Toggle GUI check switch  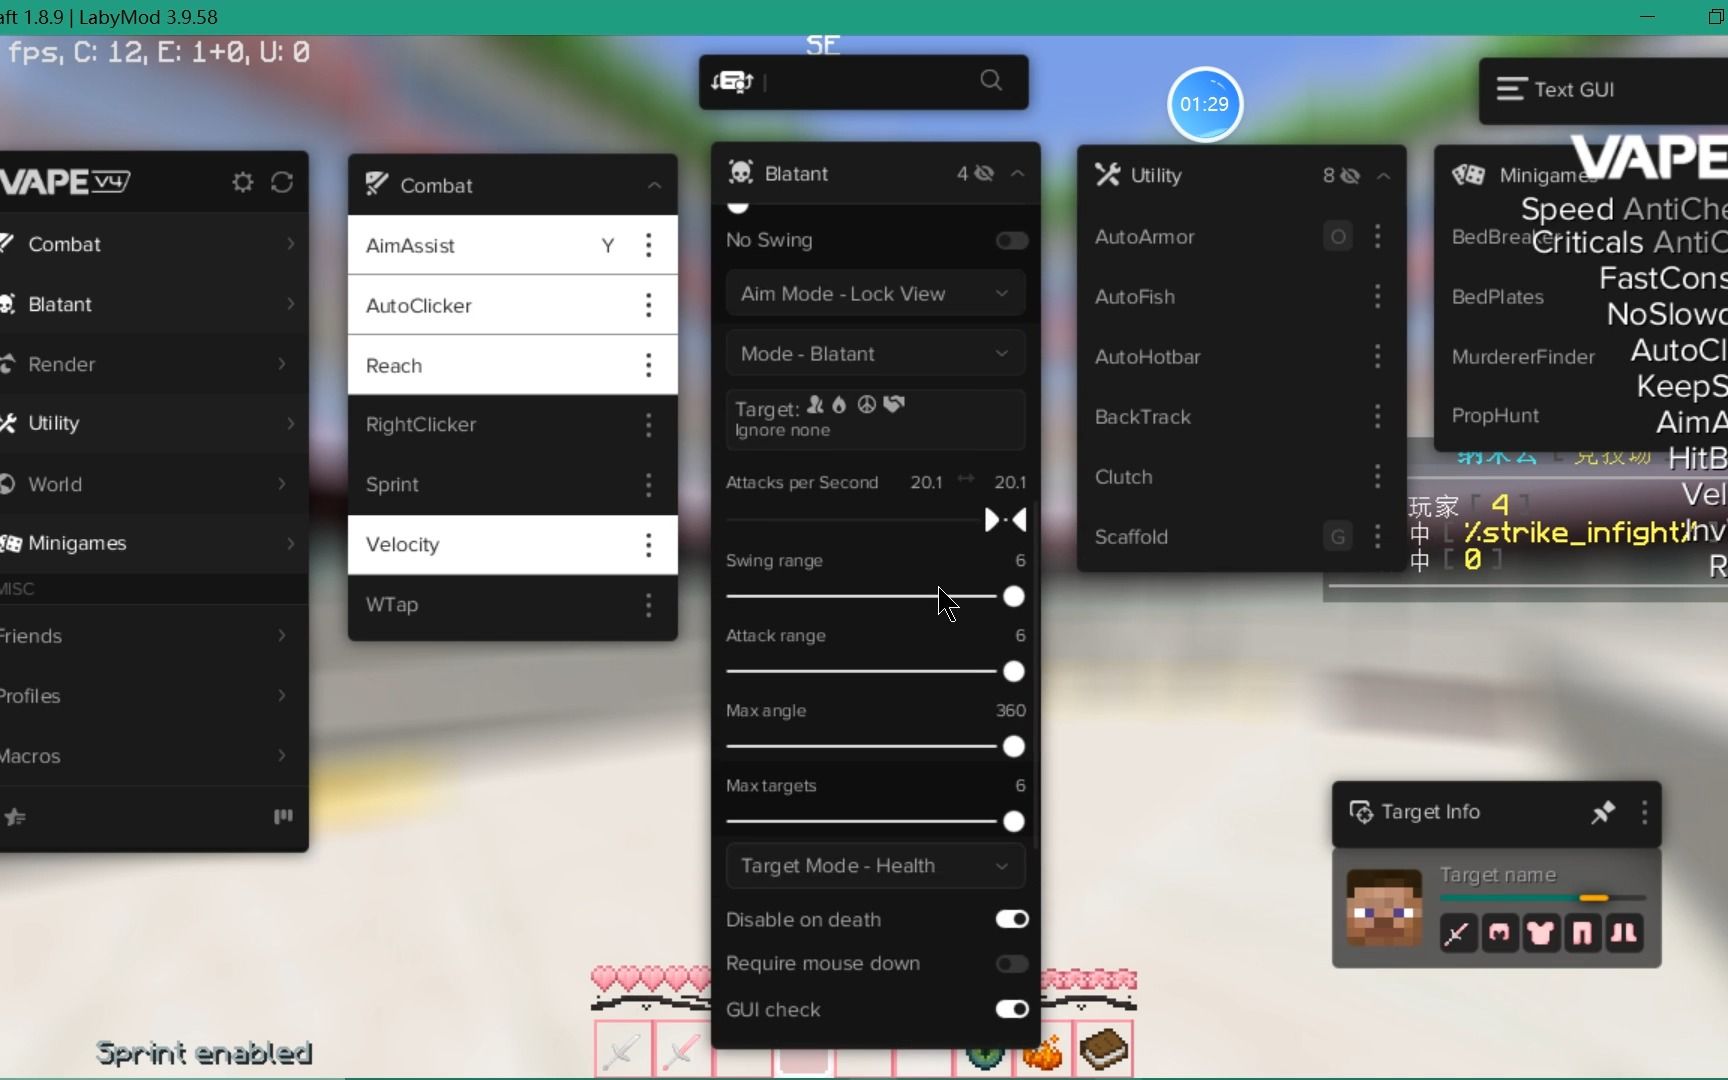1012,1009
